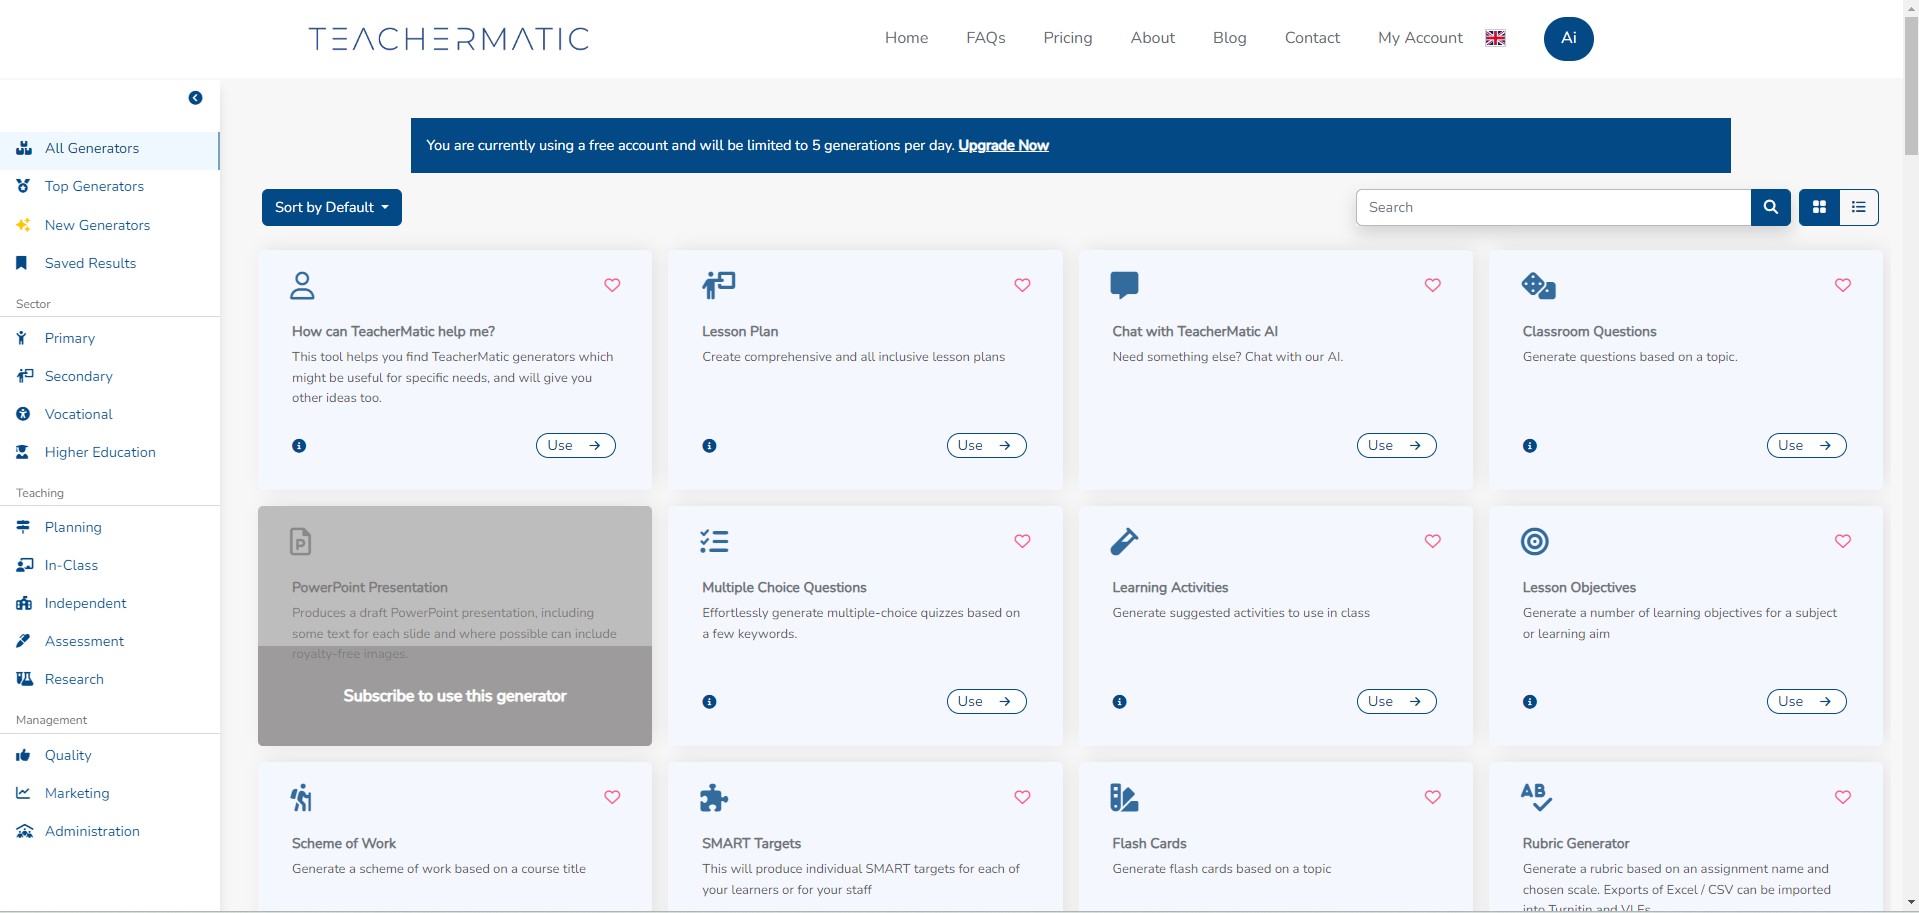
Task: Open Pricing in the top navigation
Action: [x=1067, y=38]
